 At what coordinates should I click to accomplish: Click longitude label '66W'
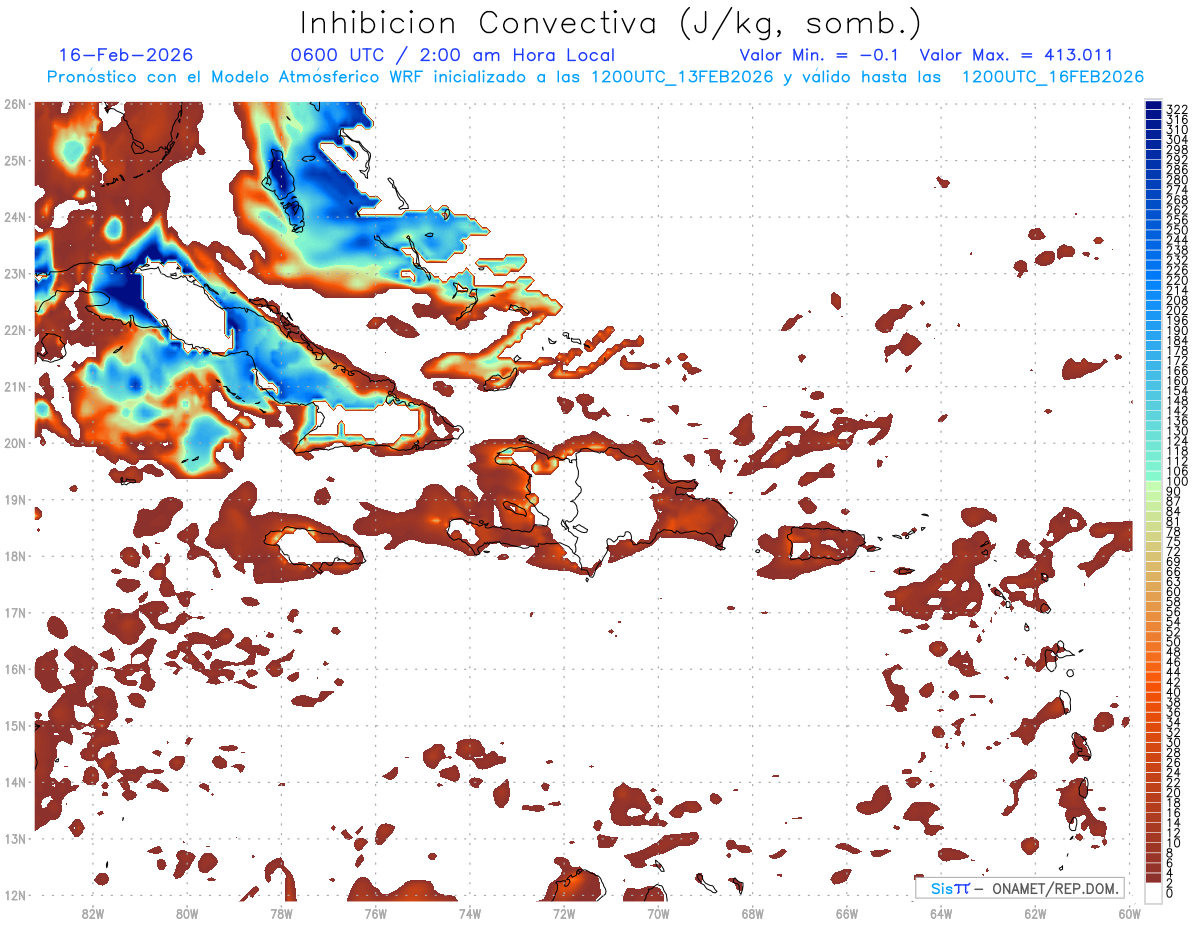click(847, 913)
